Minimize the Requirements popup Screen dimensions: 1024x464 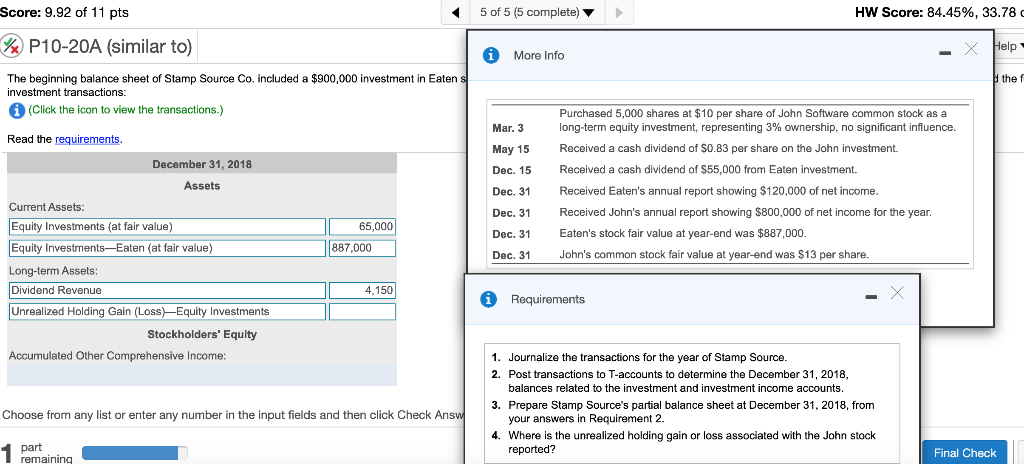click(x=871, y=298)
